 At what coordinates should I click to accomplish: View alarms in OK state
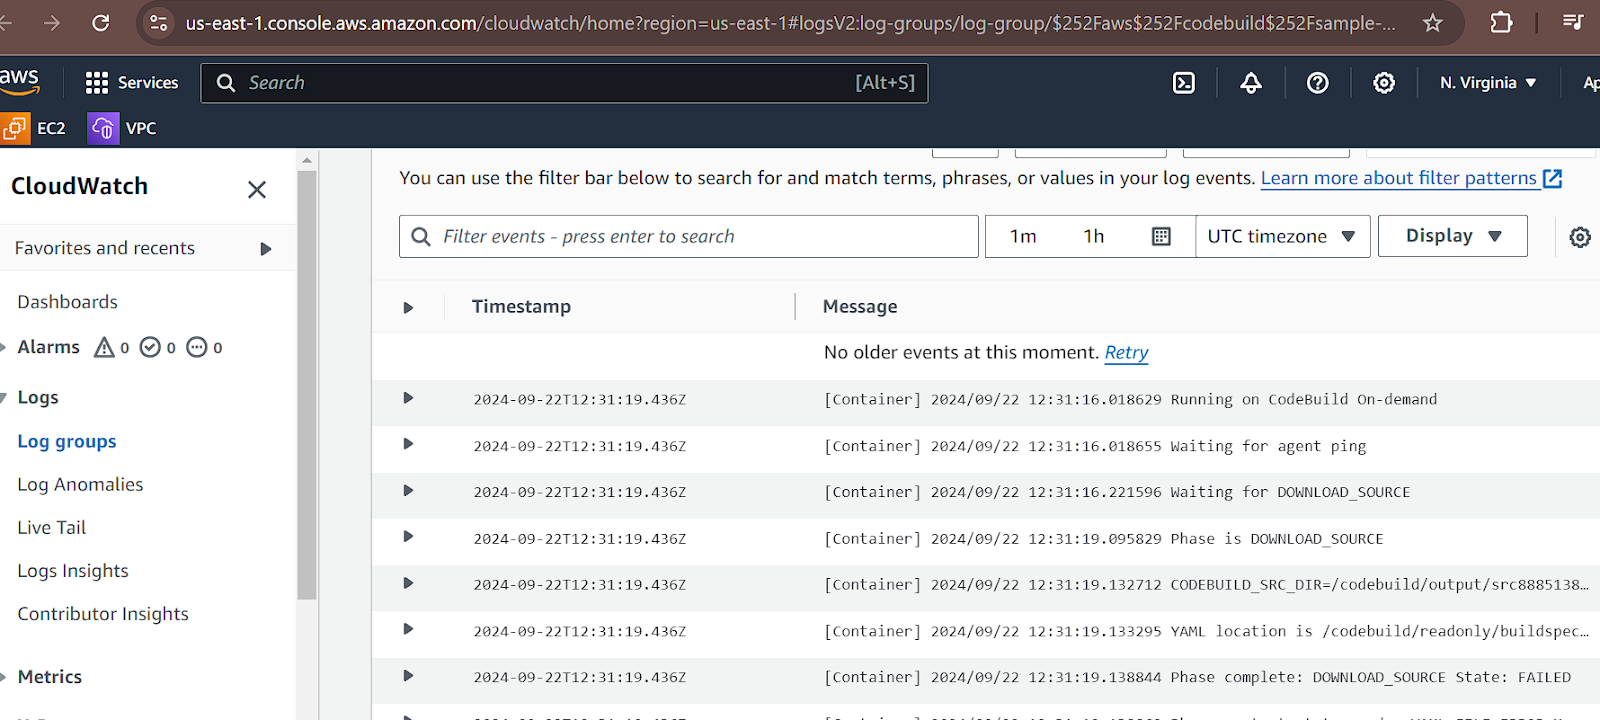[x=158, y=347]
